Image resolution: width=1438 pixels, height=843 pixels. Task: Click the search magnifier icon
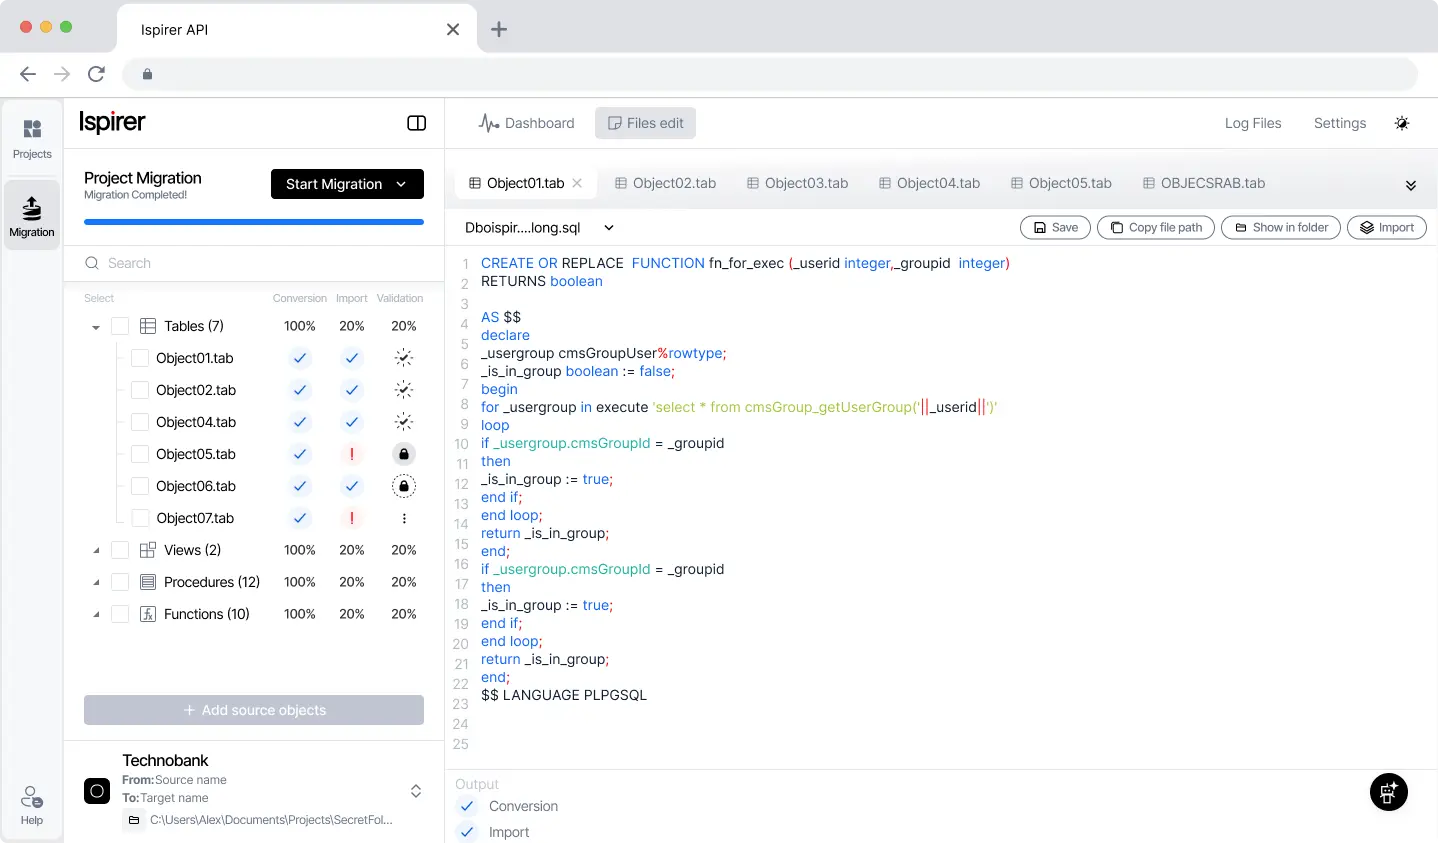[x=92, y=263]
